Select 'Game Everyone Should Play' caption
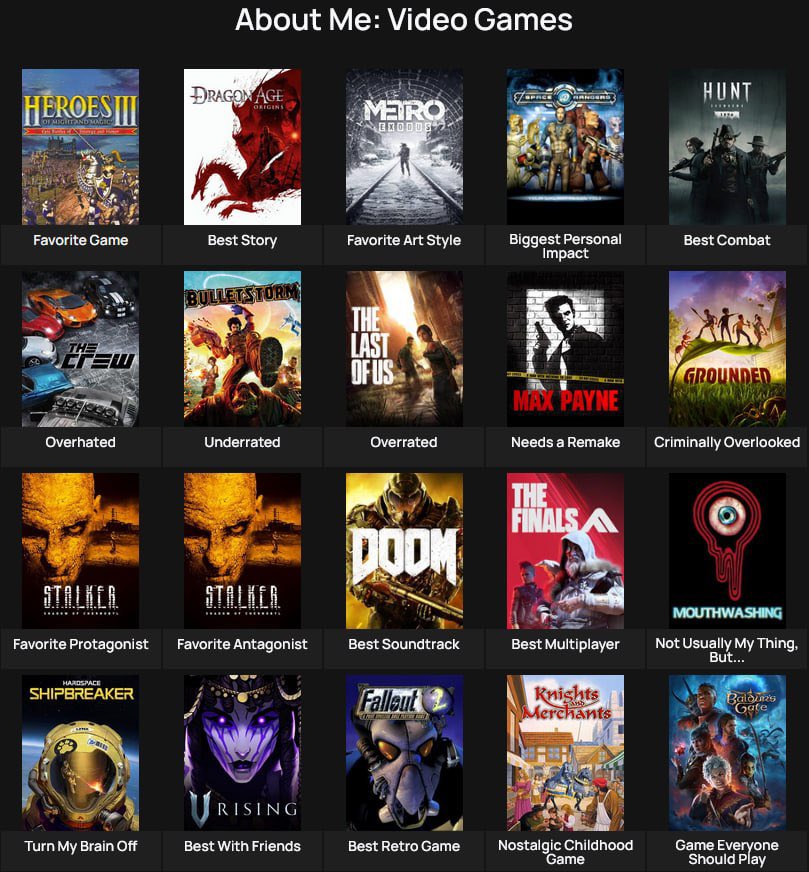809x872 pixels. click(727, 852)
